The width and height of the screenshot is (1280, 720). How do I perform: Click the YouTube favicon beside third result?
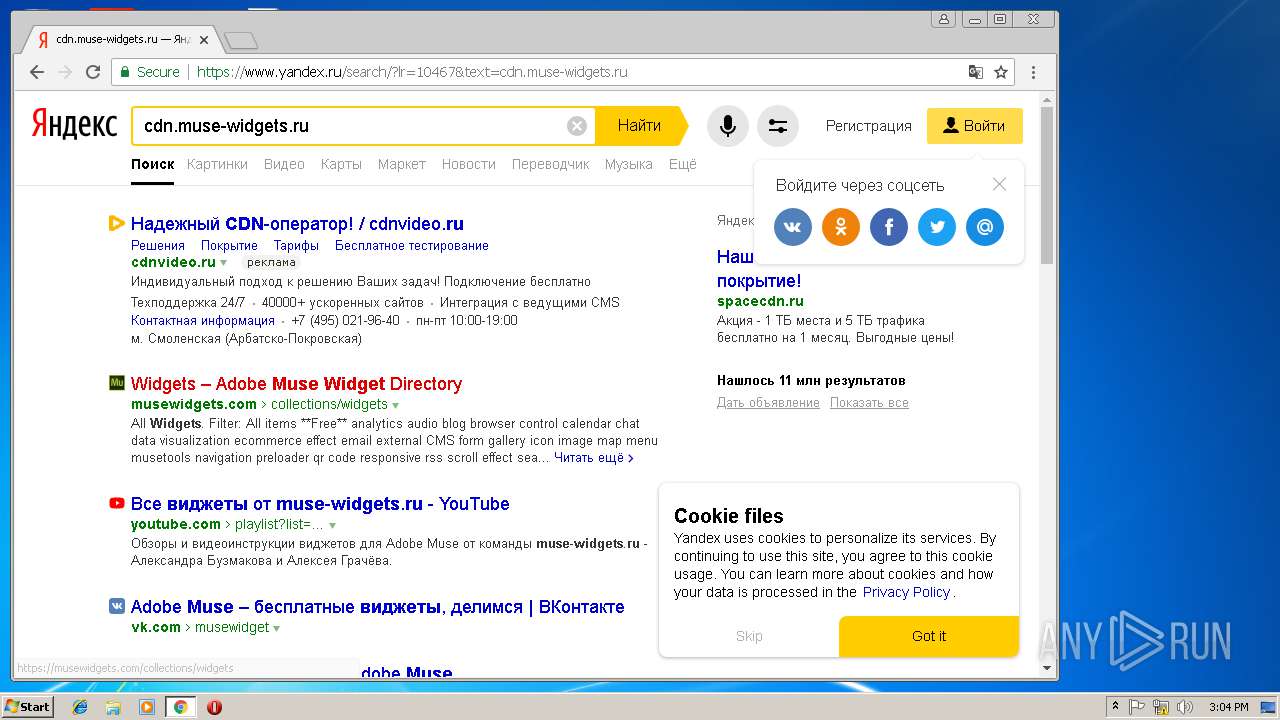[x=117, y=503]
